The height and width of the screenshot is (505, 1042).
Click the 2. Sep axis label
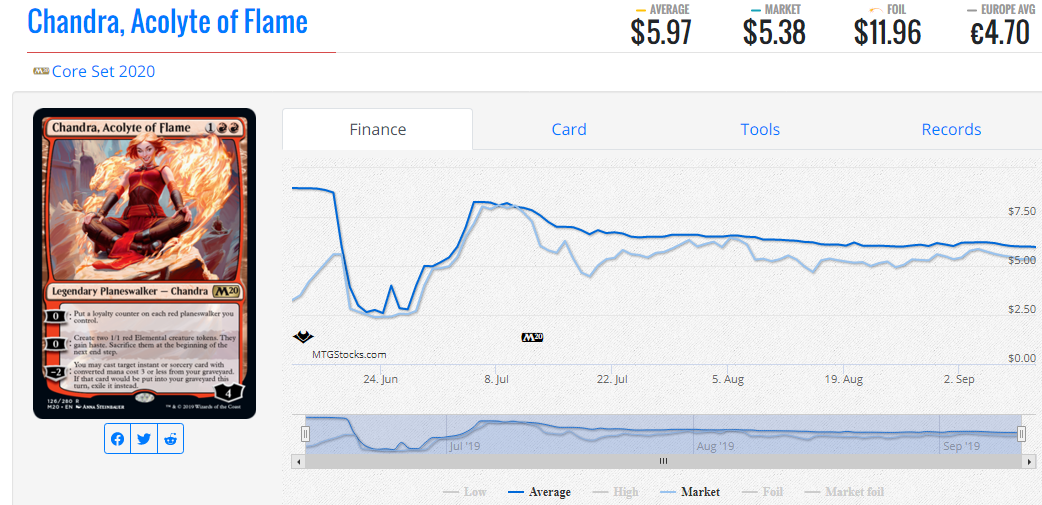tap(959, 380)
